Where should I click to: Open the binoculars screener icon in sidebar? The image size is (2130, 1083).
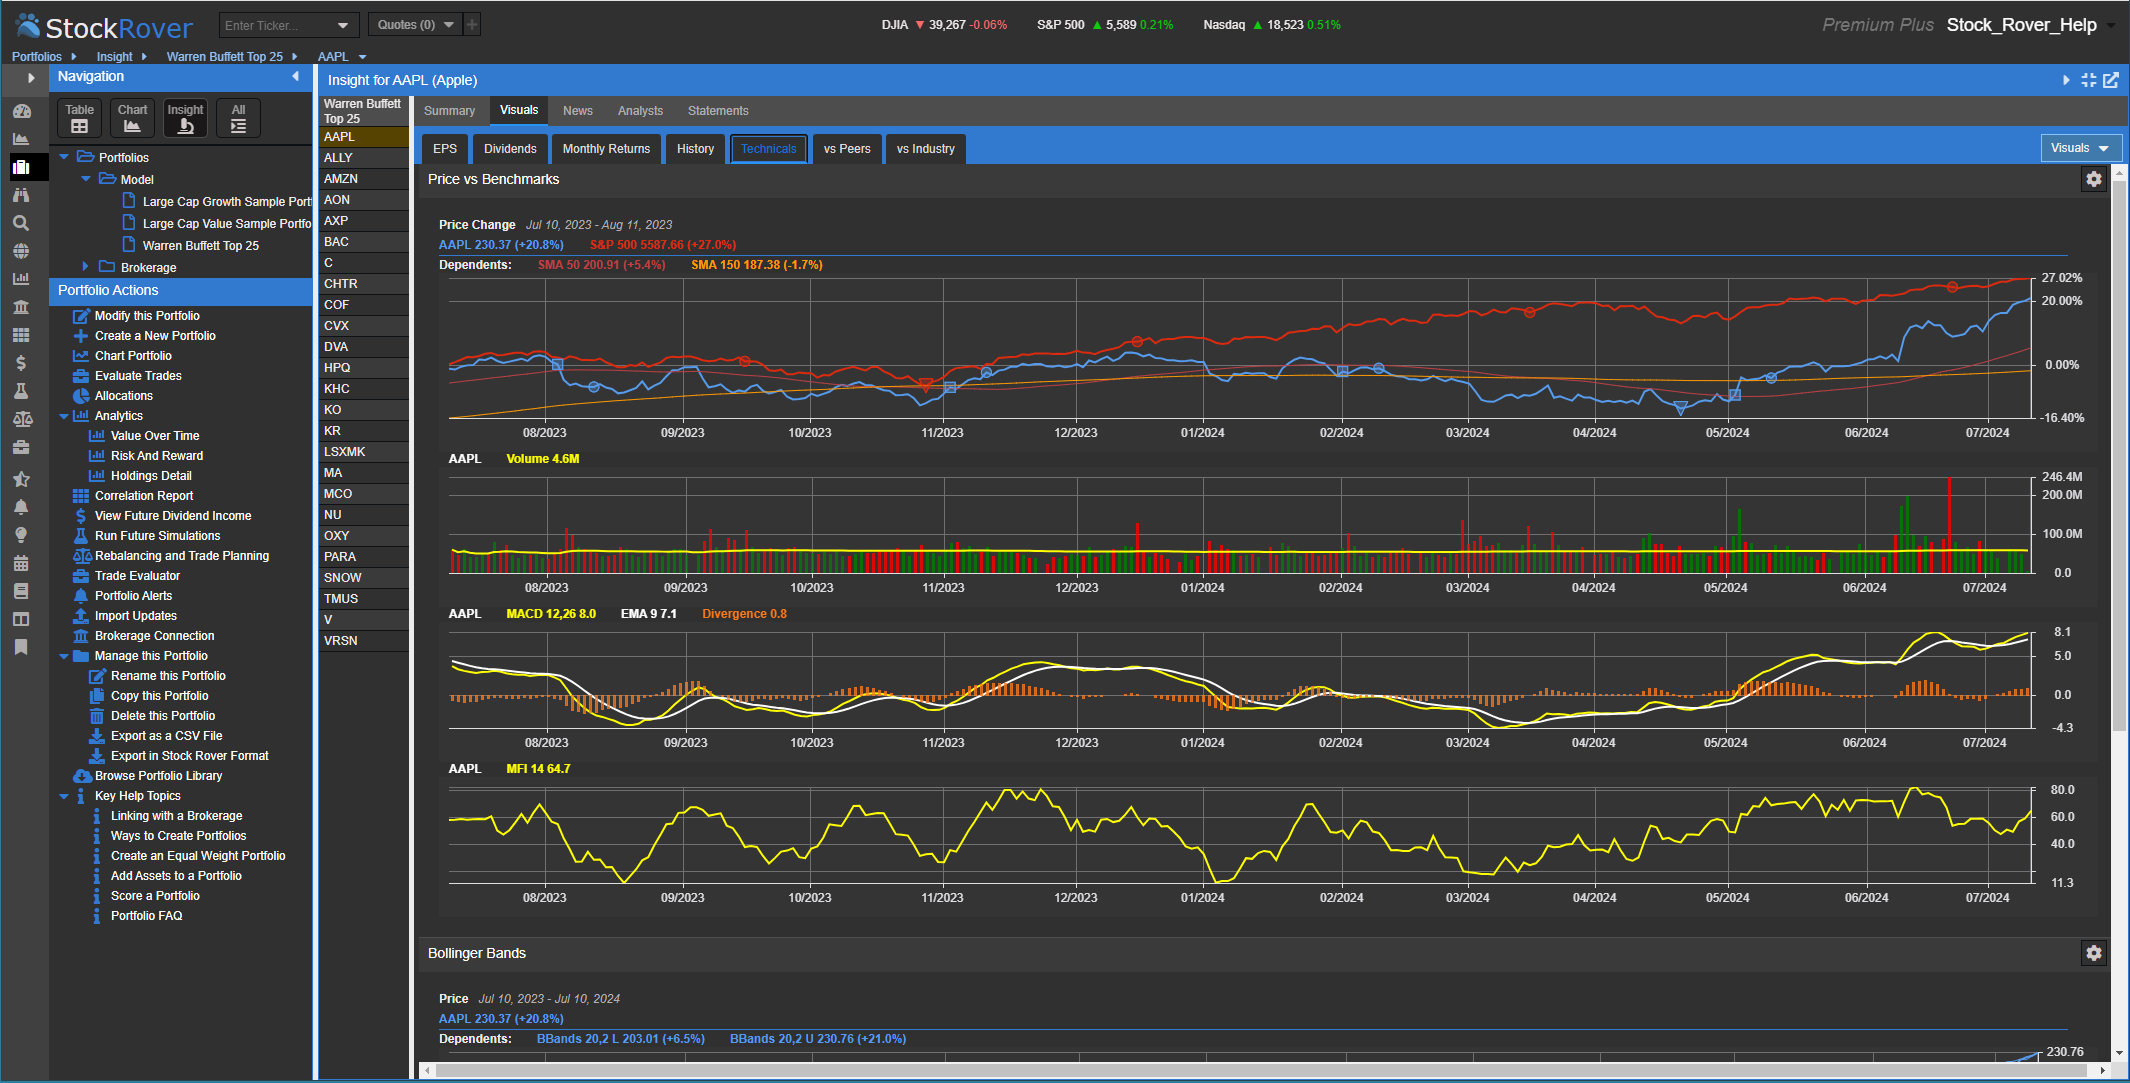pos(21,195)
